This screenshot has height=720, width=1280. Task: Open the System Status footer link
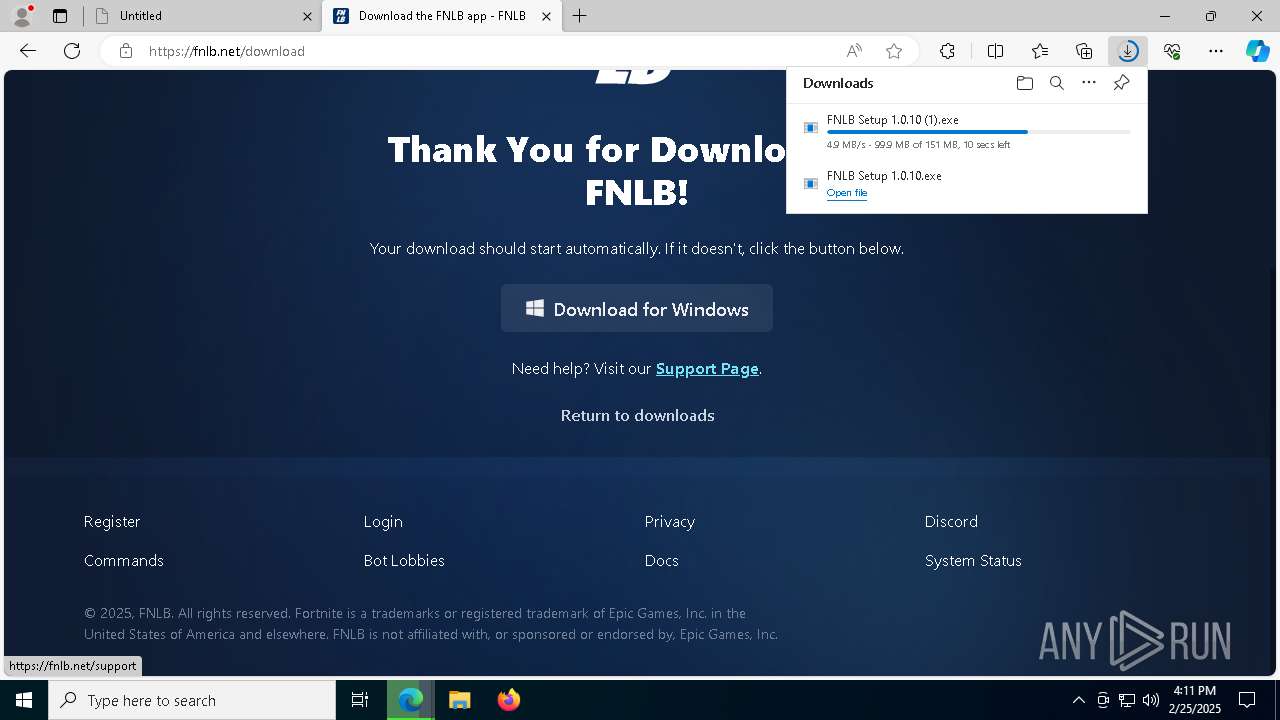[973, 561]
